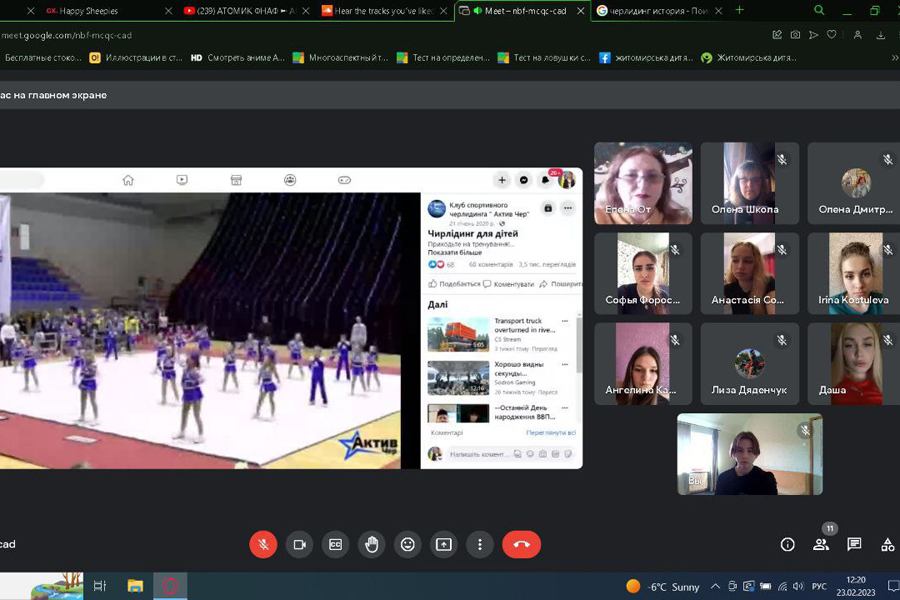Expand the bookmarks overflow chevron

tap(894, 58)
